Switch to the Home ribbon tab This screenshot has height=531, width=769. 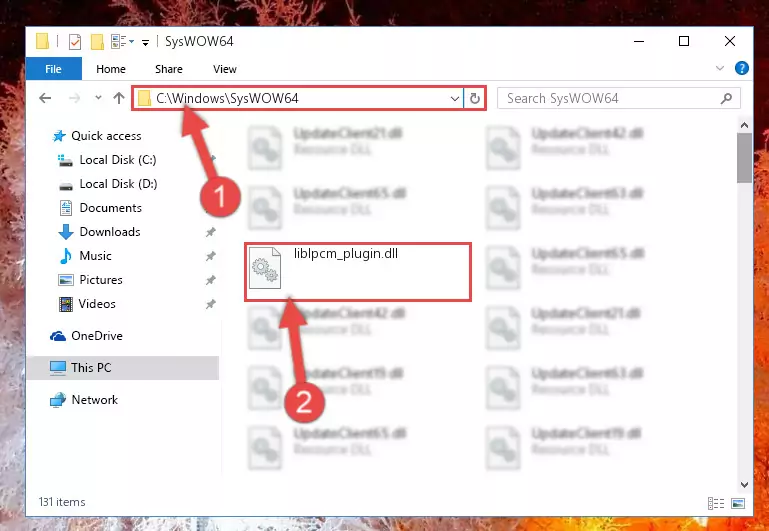[x=111, y=69]
